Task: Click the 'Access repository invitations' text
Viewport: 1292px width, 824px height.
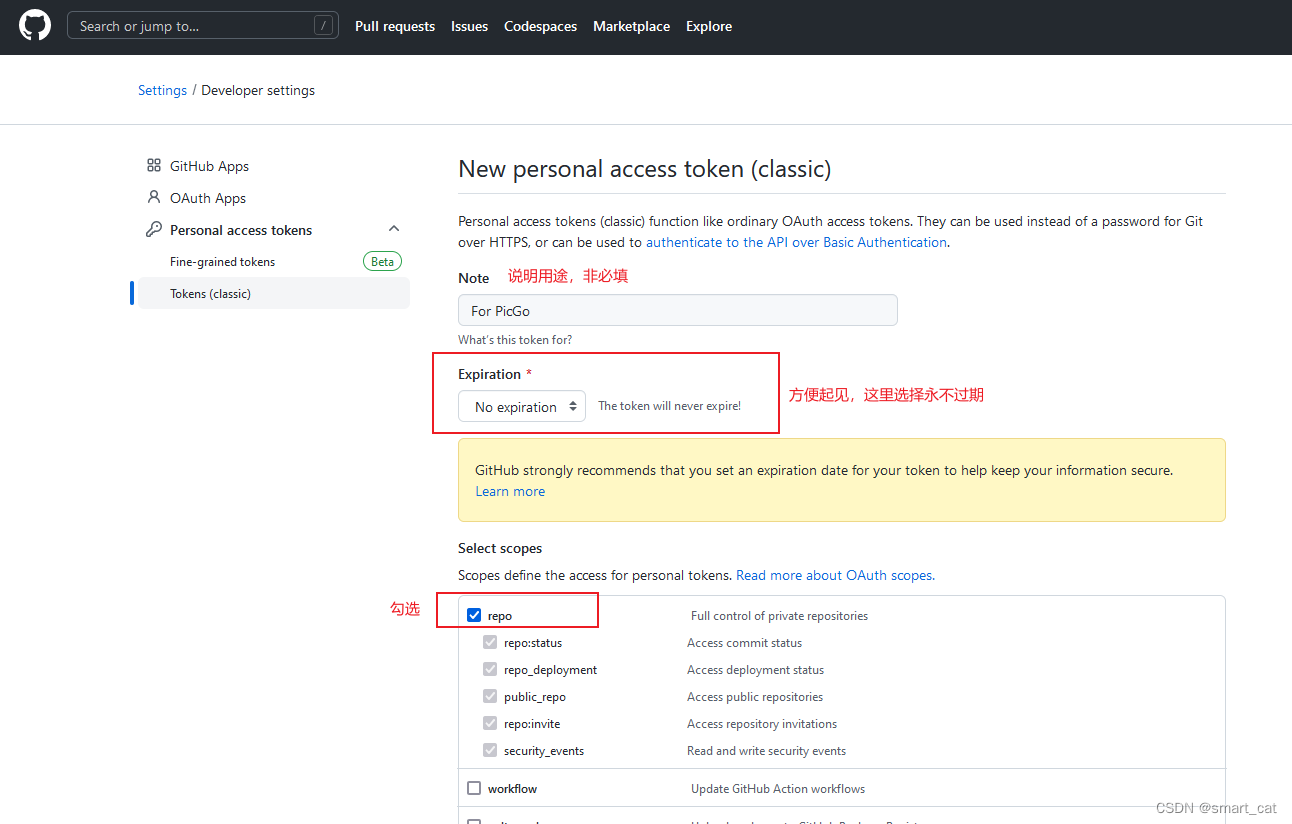Action: click(762, 723)
